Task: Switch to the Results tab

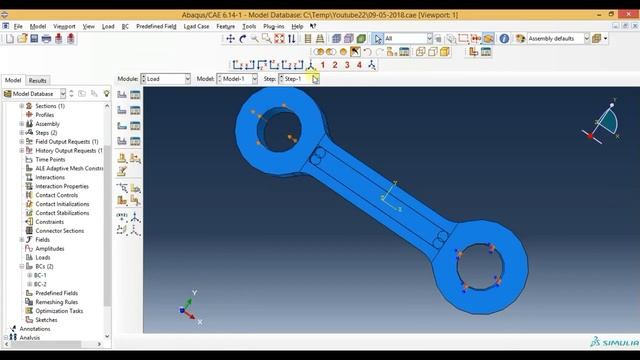Action: click(x=38, y=80)
